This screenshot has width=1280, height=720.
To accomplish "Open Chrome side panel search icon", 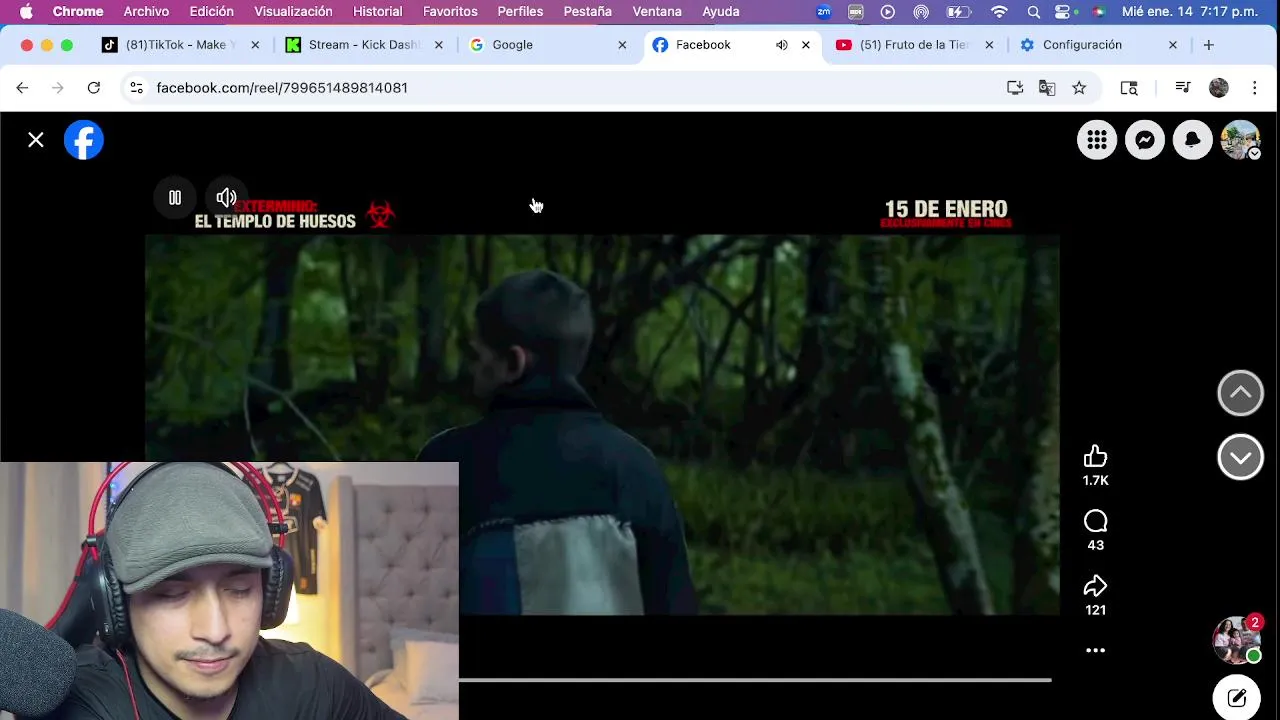I will coord(1129,88).
